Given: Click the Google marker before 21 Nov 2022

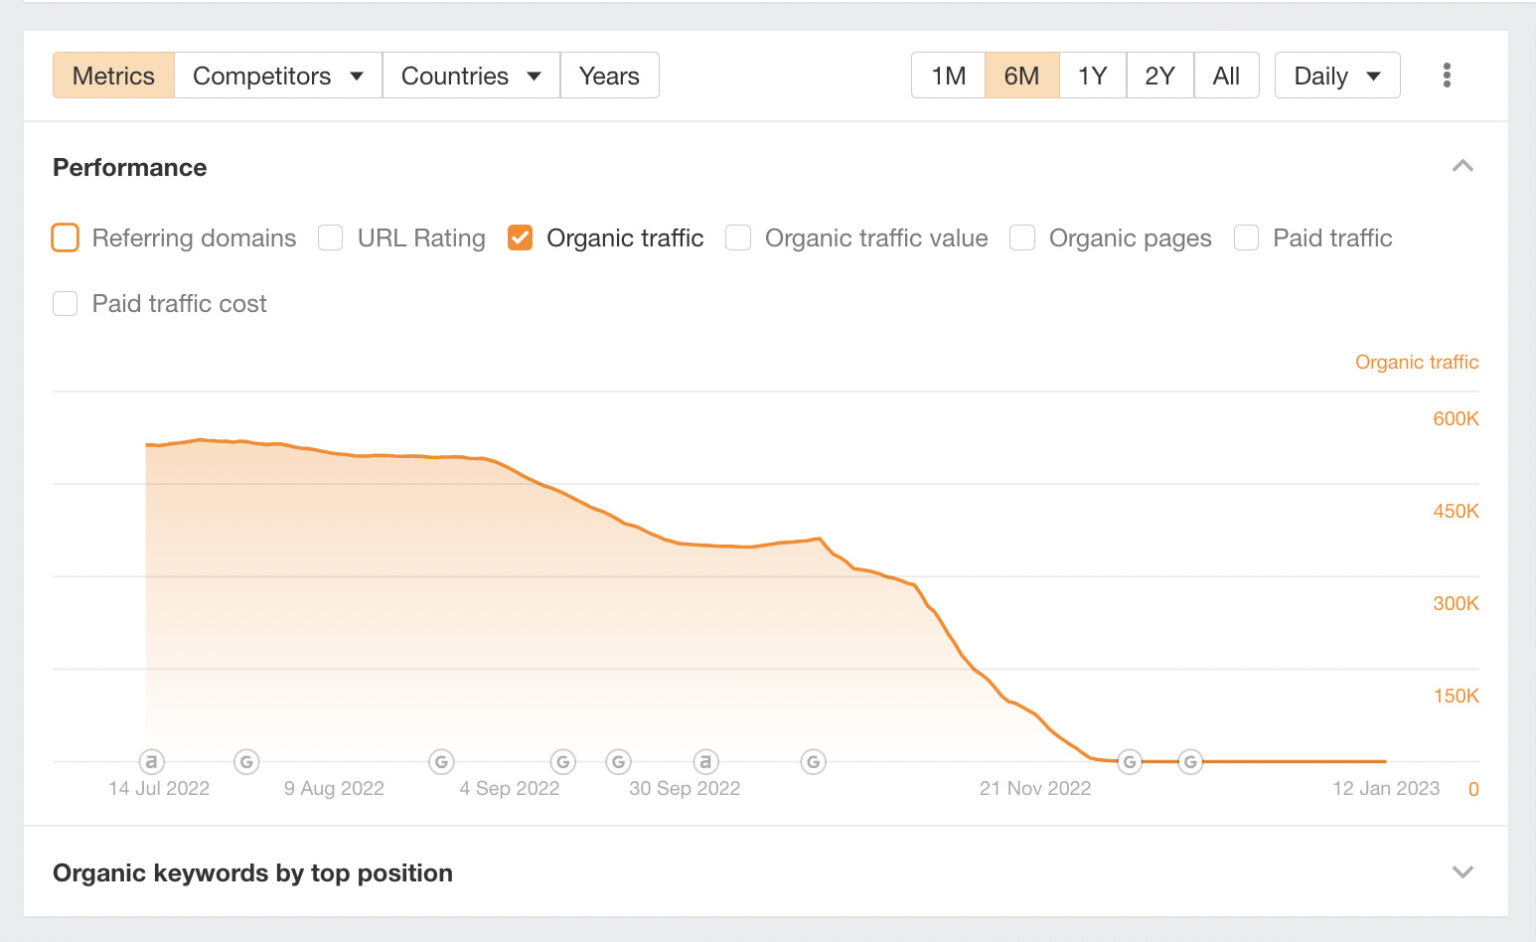Looking at the screenshot, I should point(813,761).
